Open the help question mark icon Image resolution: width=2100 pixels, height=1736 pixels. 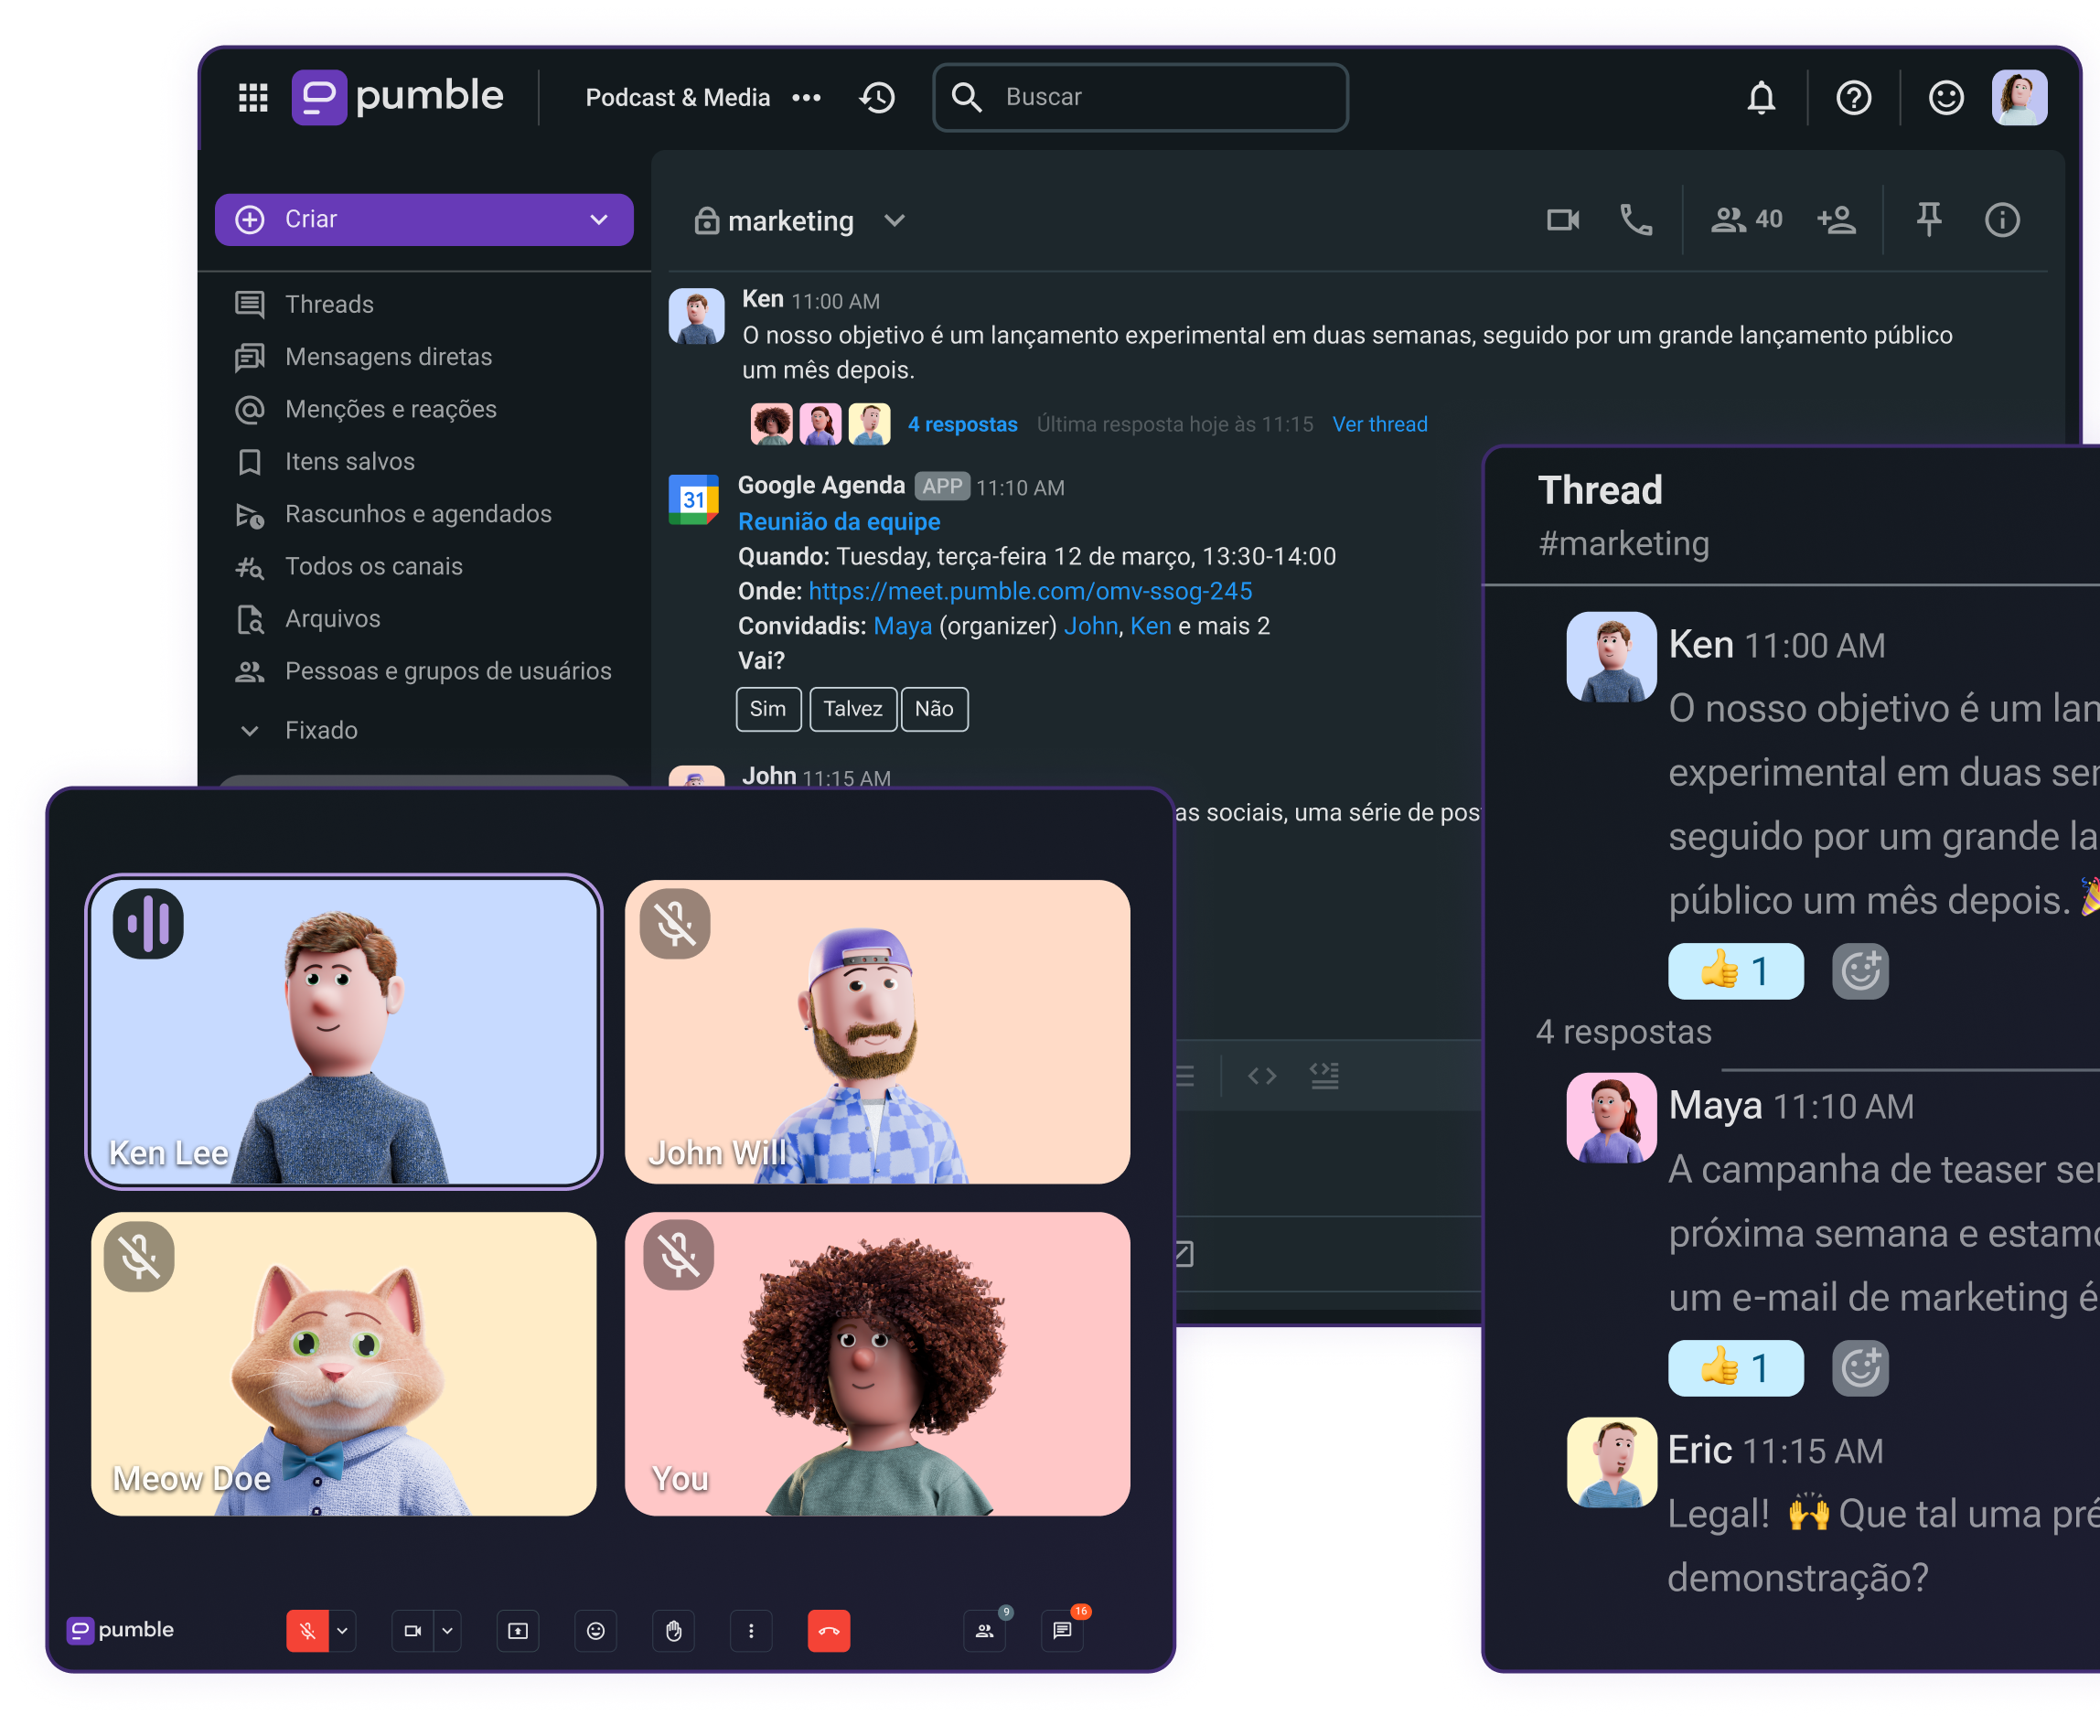point(1853,97)
